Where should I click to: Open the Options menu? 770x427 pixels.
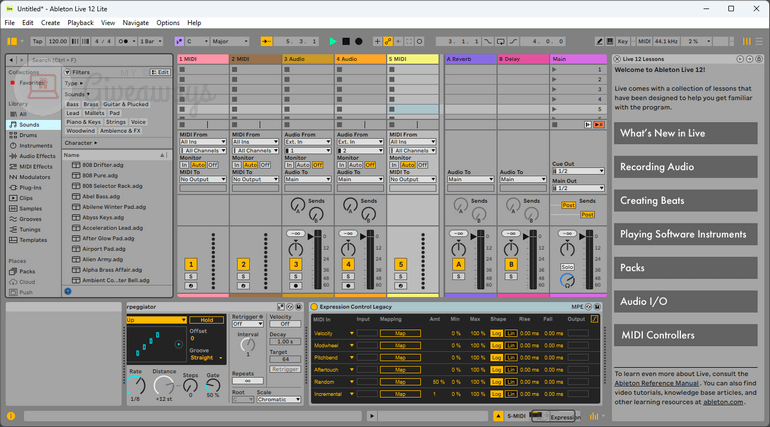168,23
